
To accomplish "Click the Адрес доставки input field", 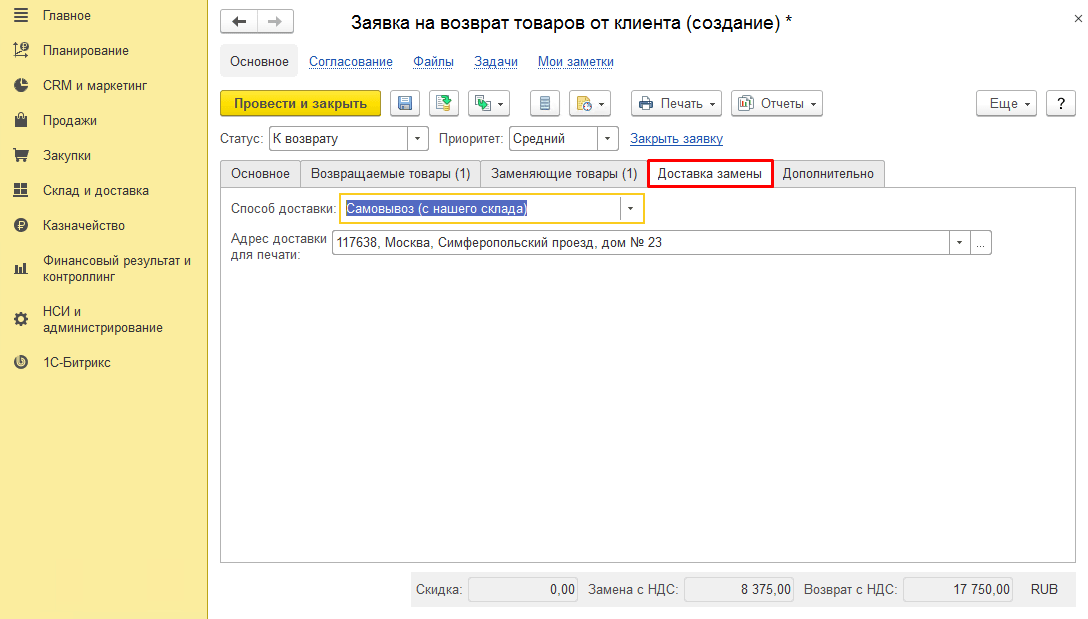I will (x=640, y=243).
